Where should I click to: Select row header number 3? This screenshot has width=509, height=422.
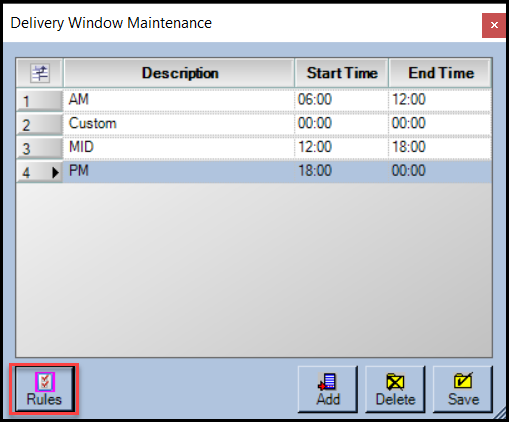pos(40,148)
